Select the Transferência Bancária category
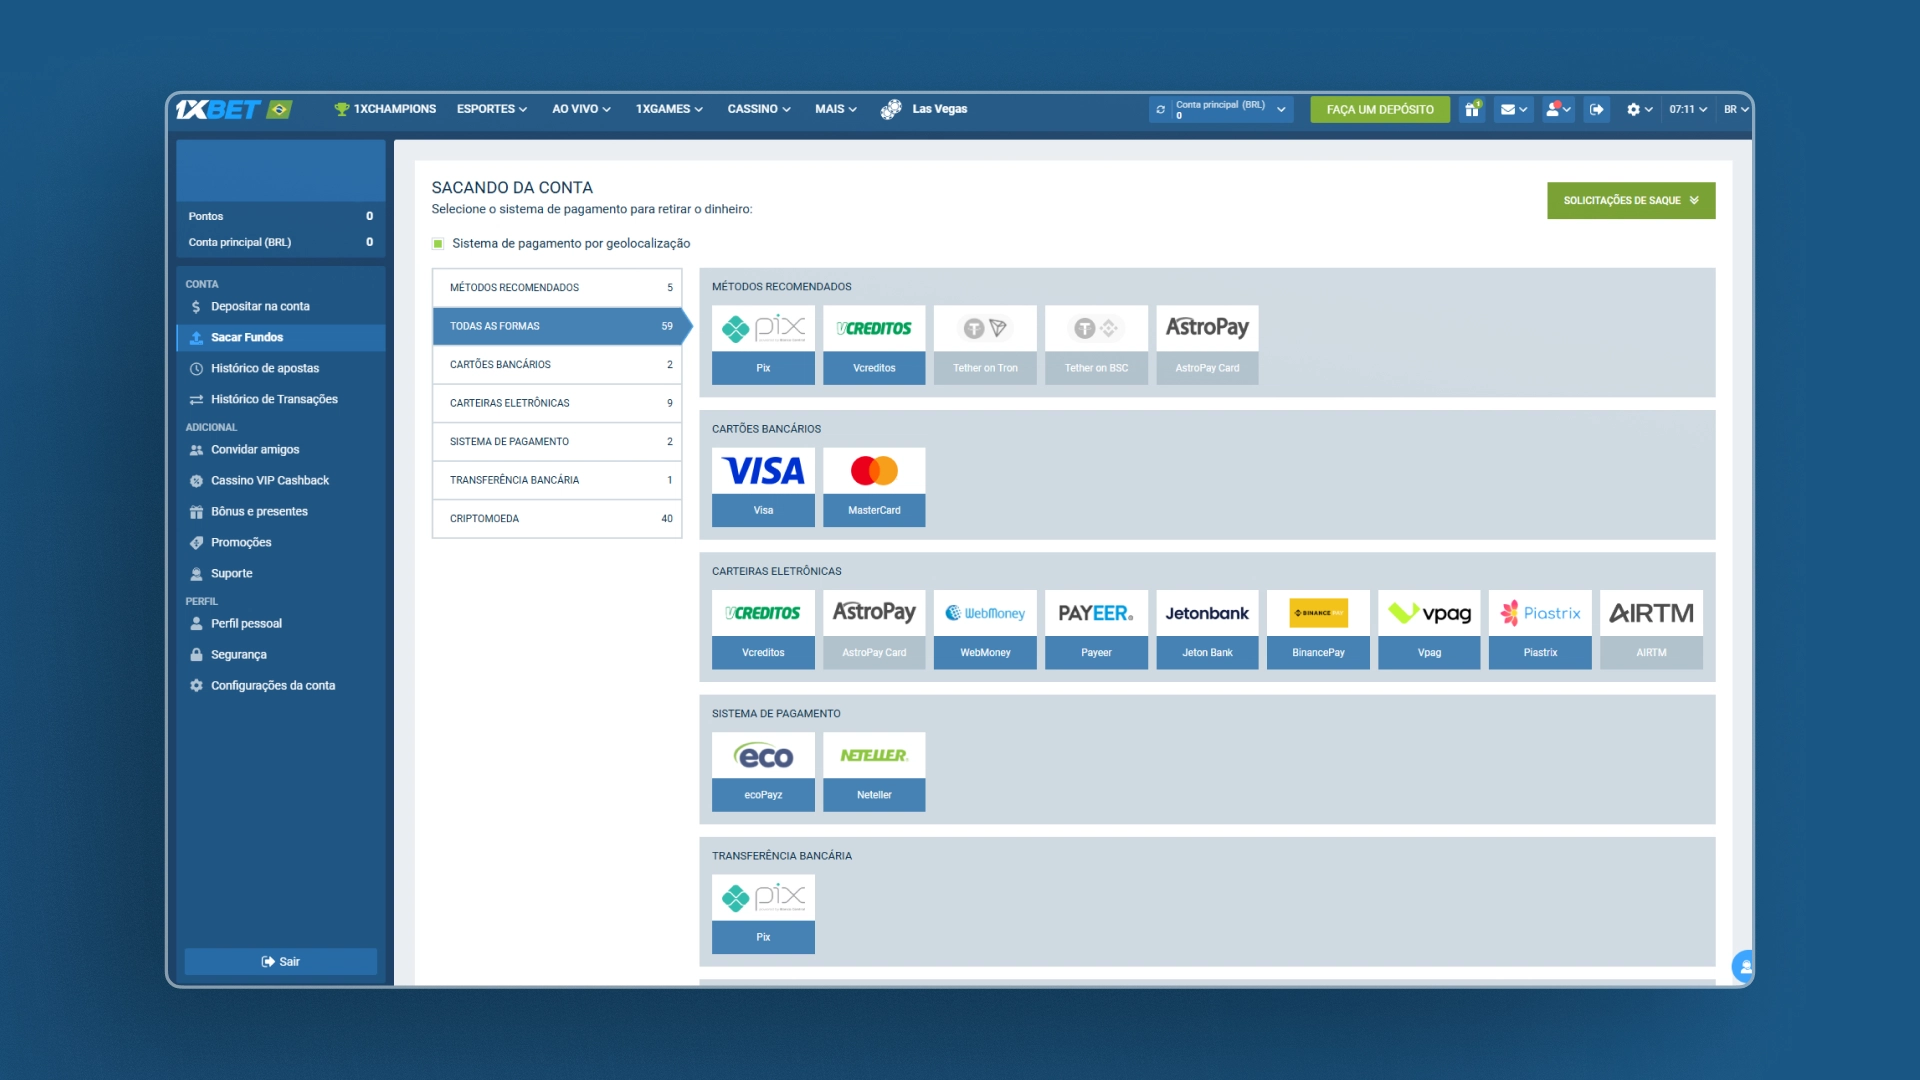Viewport: 1920px width, 1080px height. (557, 480)
